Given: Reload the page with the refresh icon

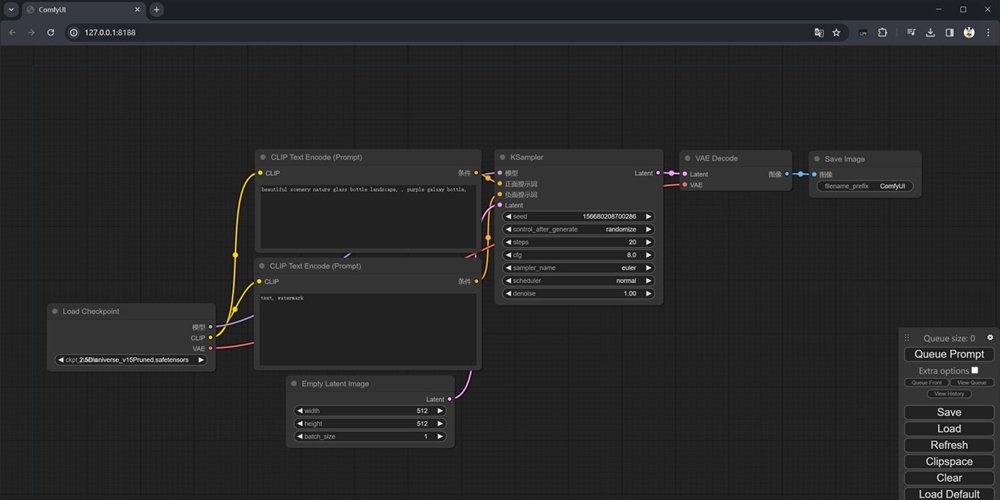Looking at the screenshot, I should [50, 33].
